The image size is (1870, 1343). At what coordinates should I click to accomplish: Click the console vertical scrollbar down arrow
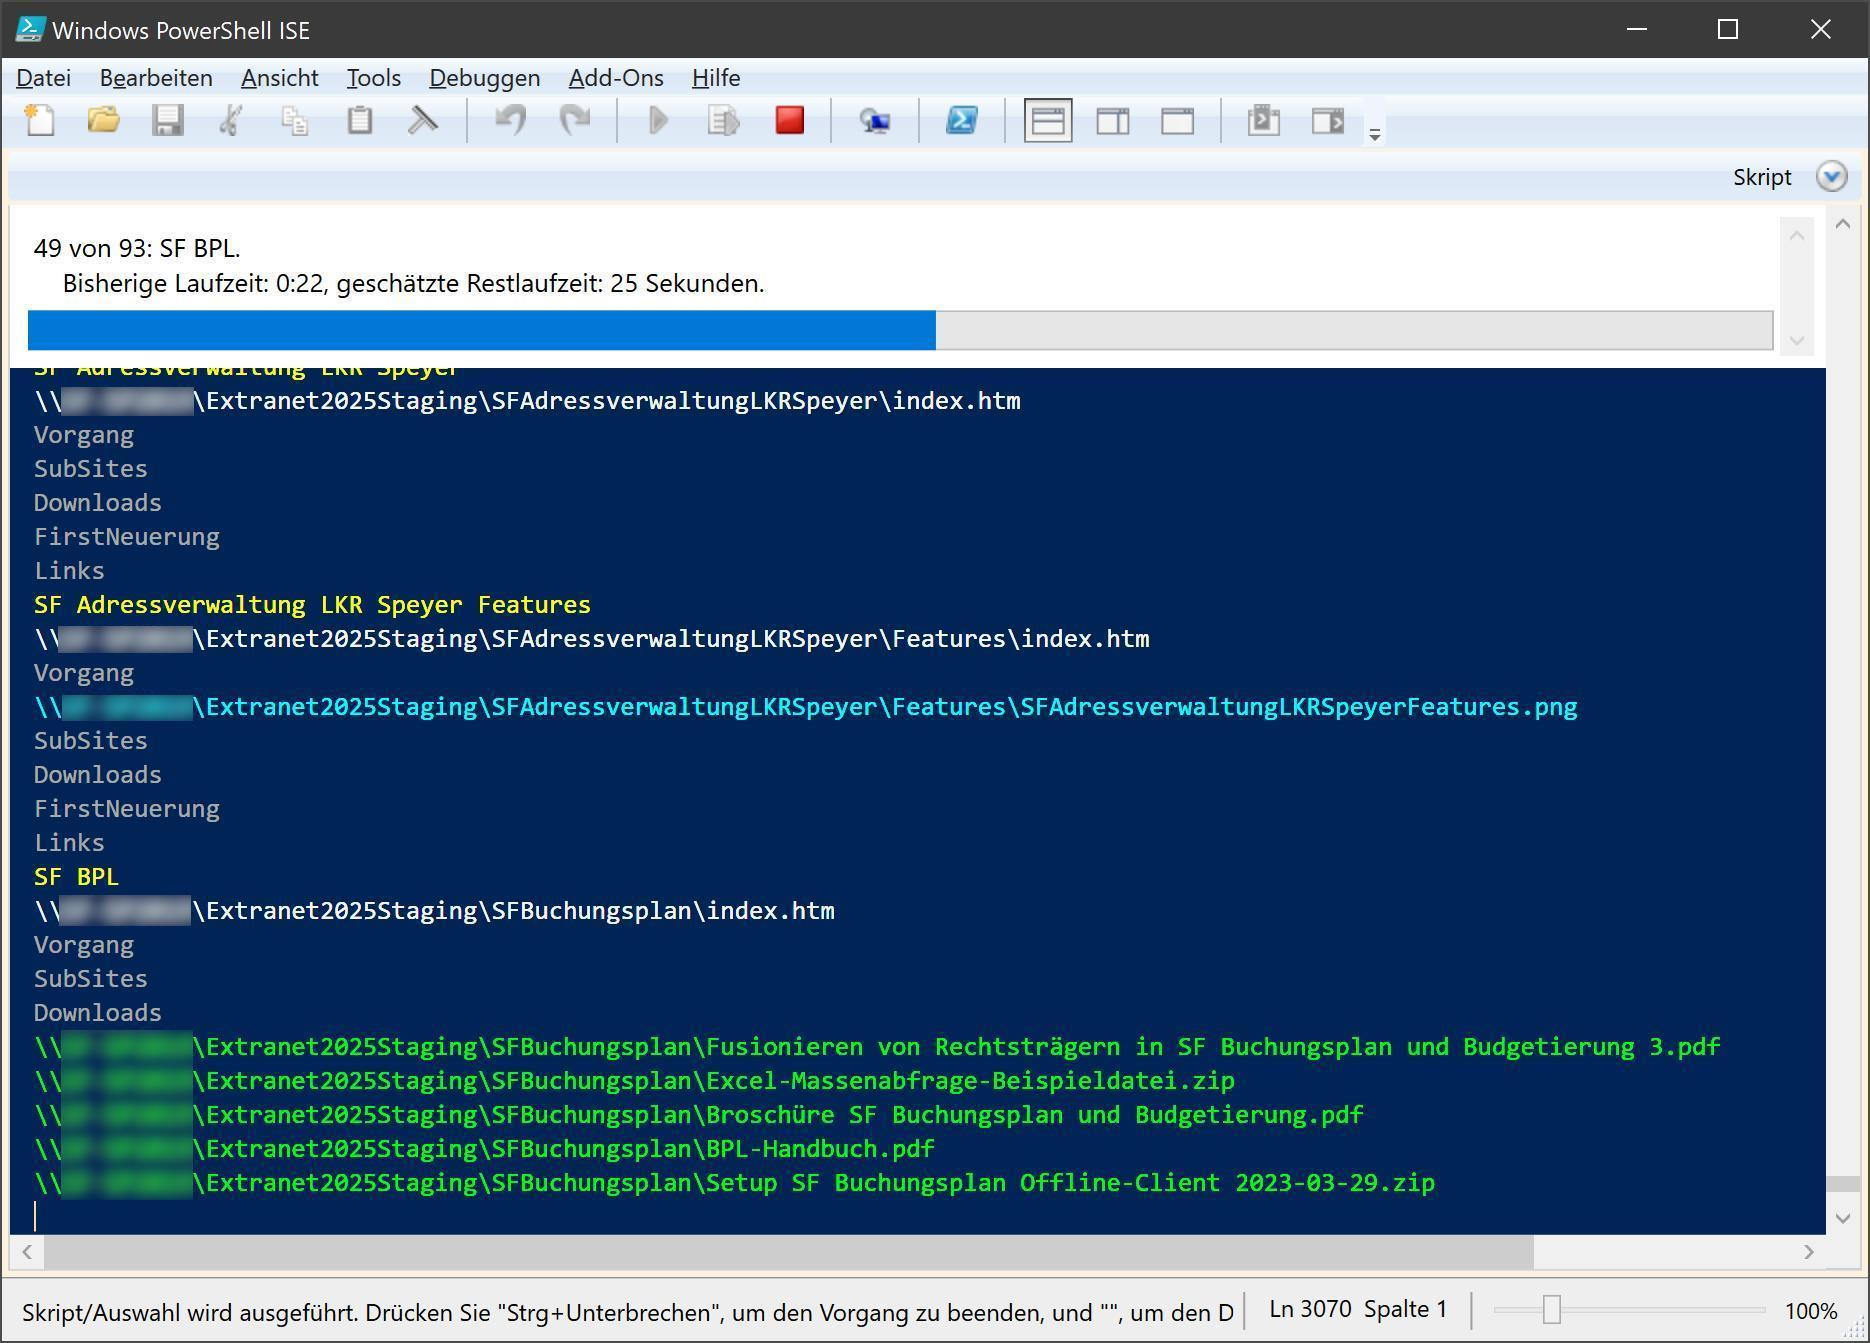pyautogui.click(x=1844, y=1218)
